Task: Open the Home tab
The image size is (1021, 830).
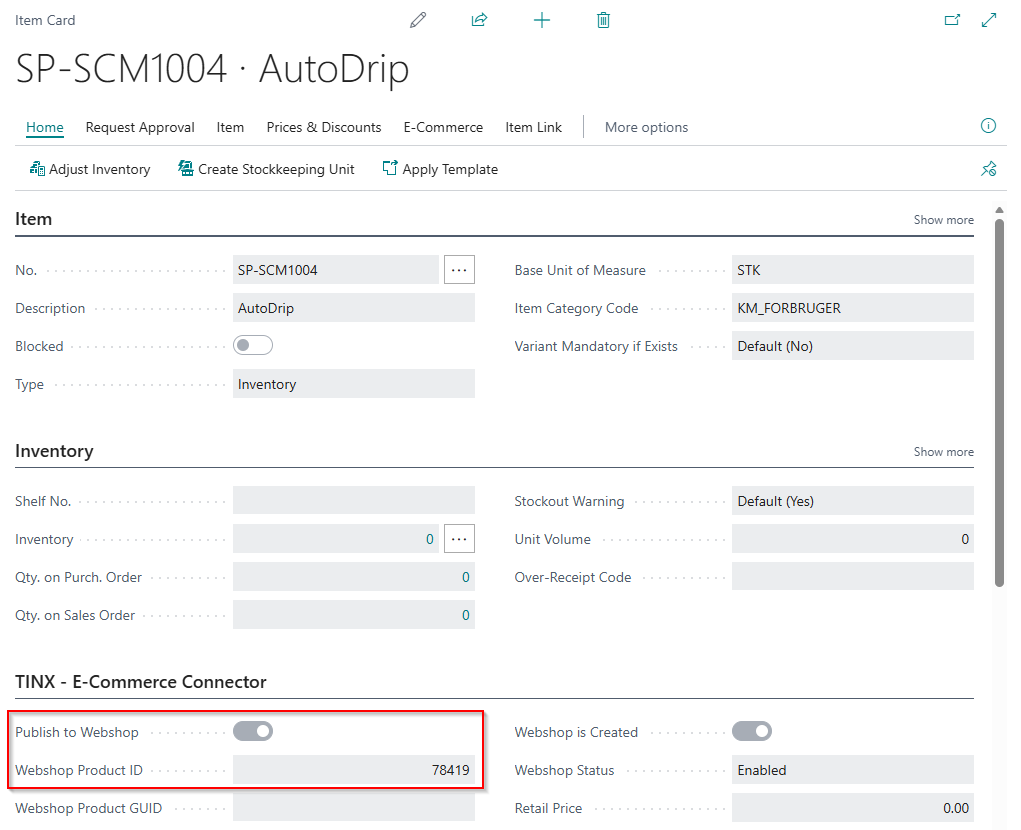Action: [45, 127]
